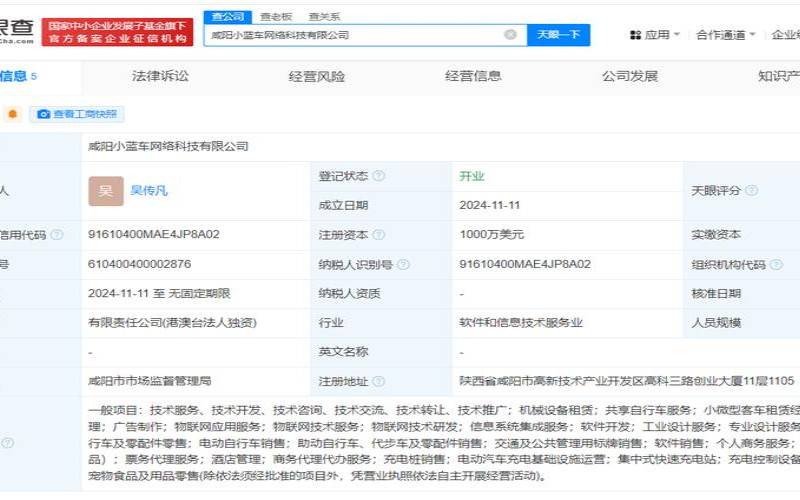Screen dimensions: 800x500
Task: Click the 查看工商快照 button
Action: point(77,114)
